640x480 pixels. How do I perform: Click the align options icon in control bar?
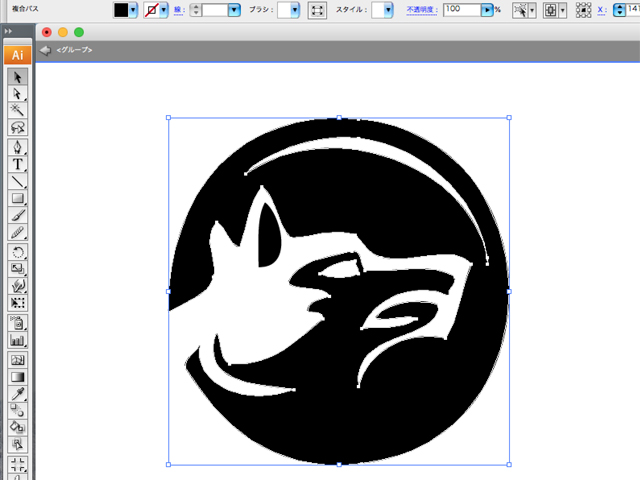(550, 10)
